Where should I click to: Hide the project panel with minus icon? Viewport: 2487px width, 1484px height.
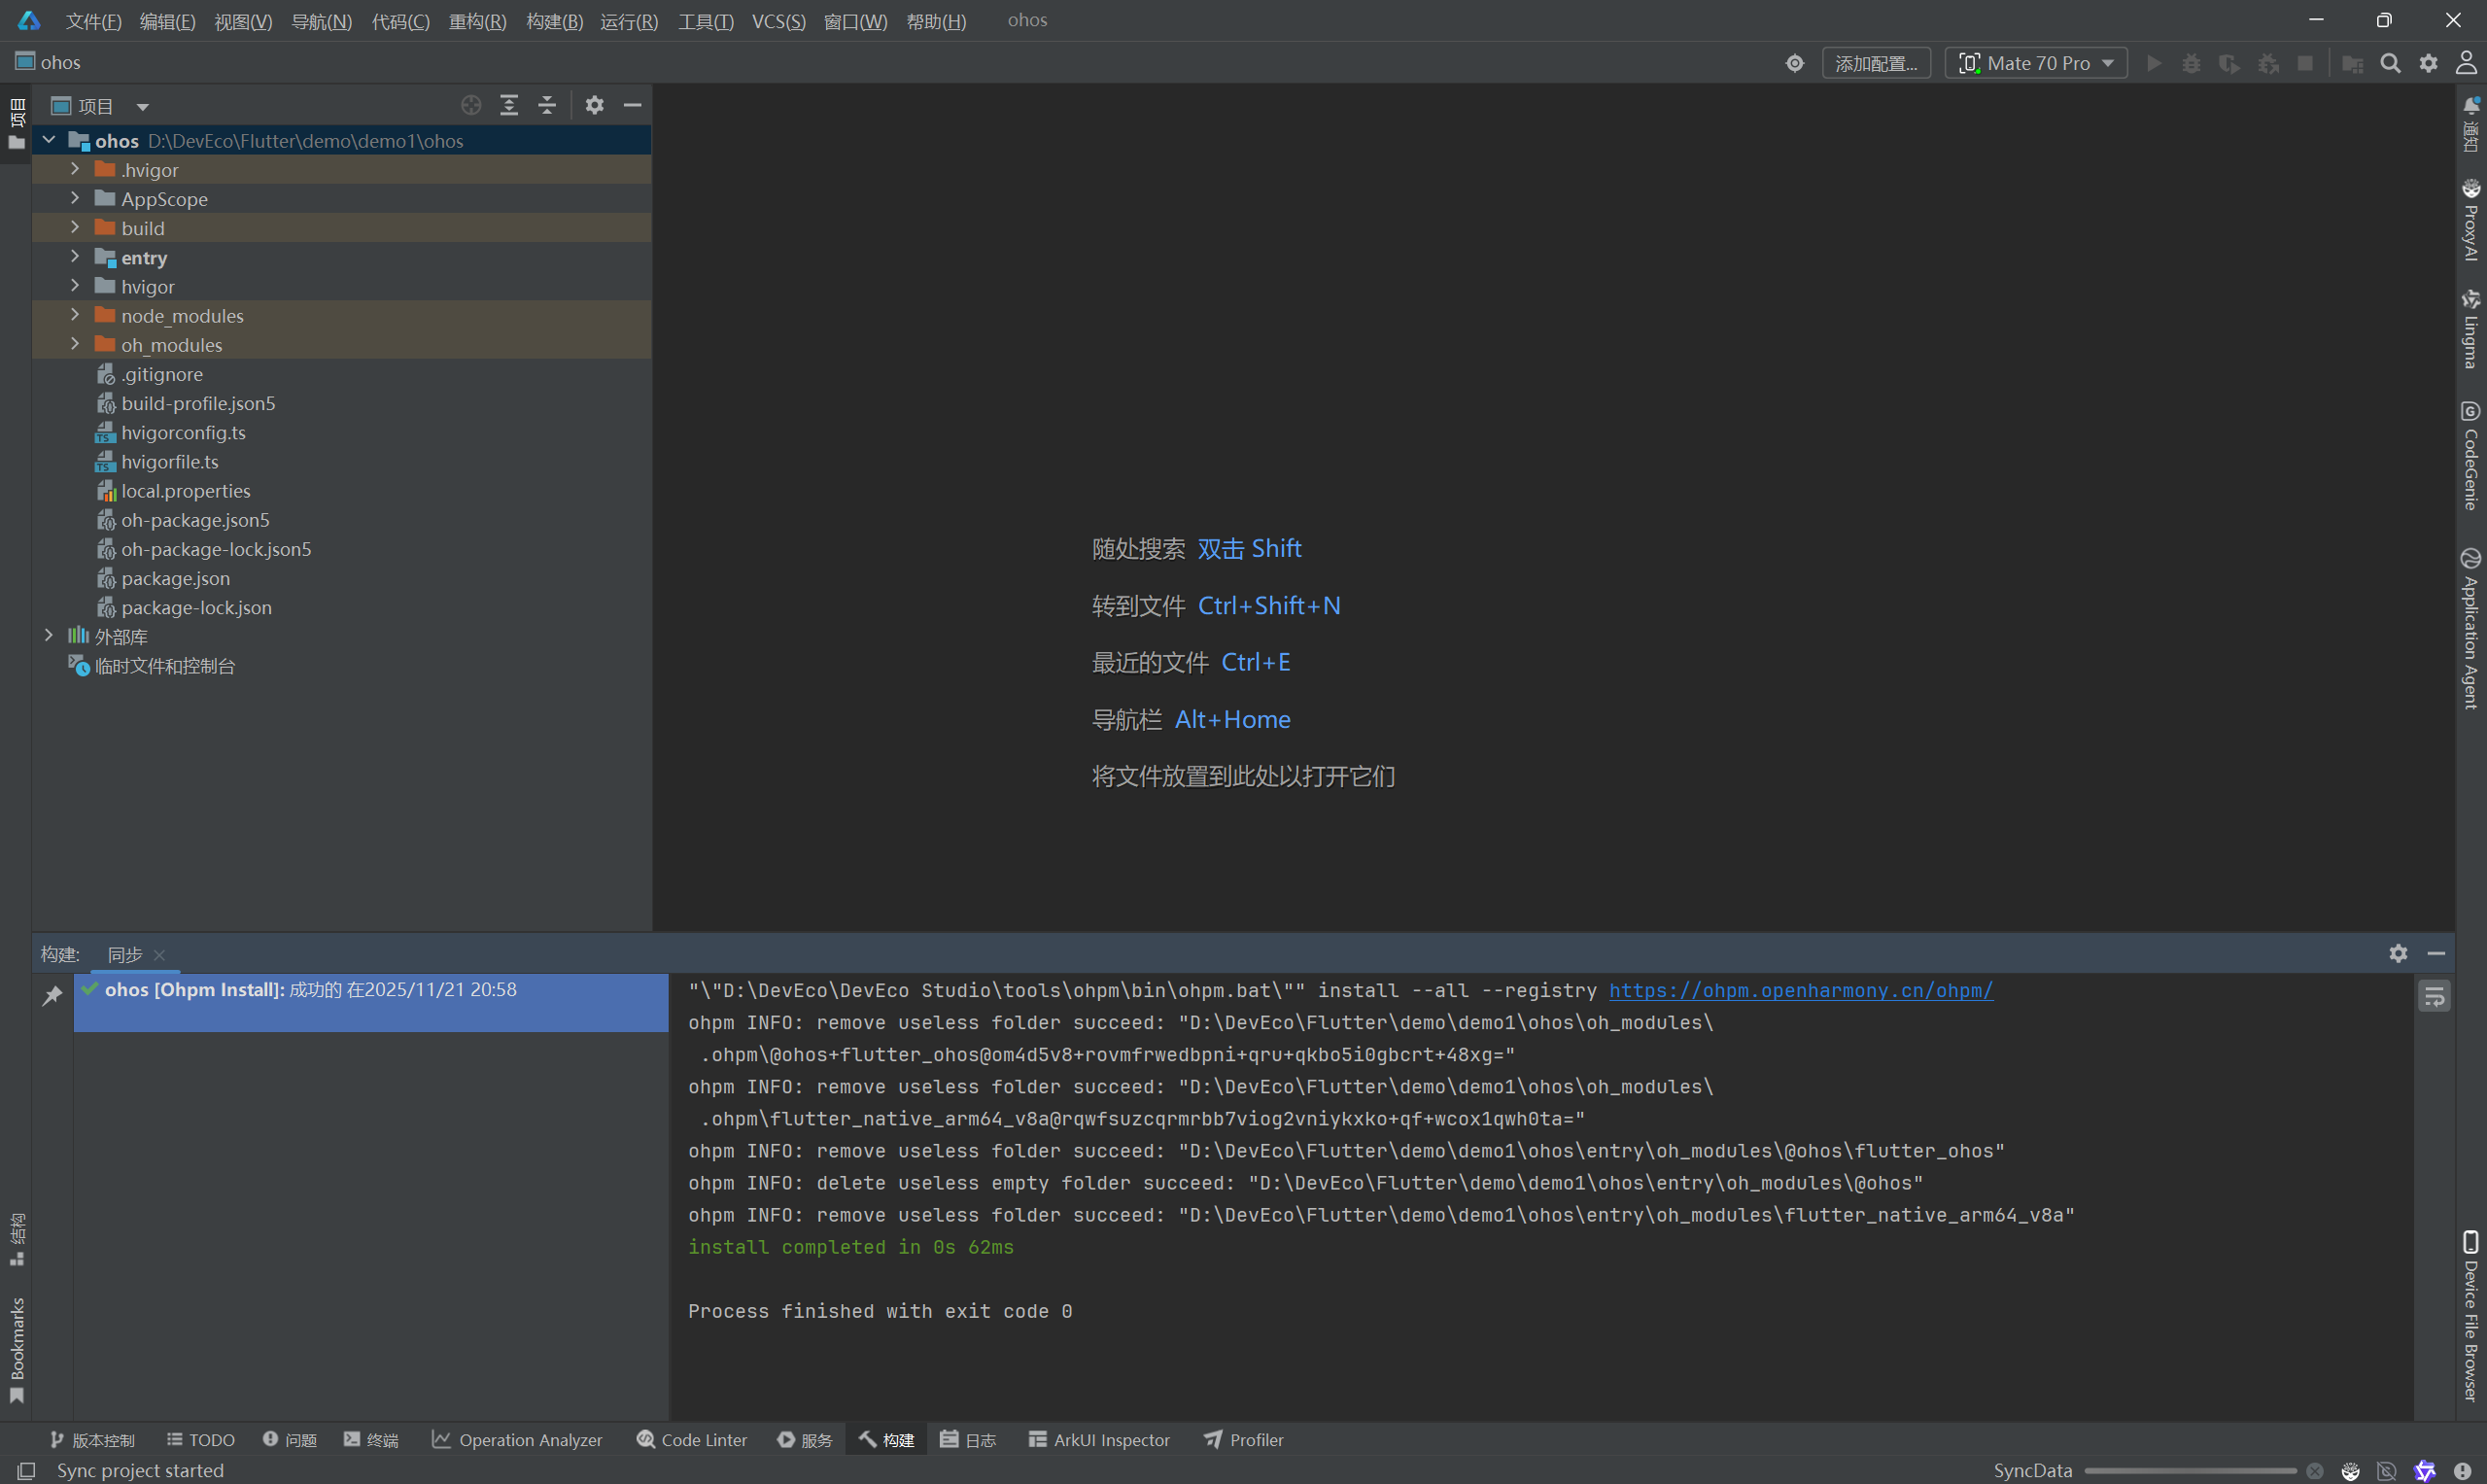click(x=633, y=105)
